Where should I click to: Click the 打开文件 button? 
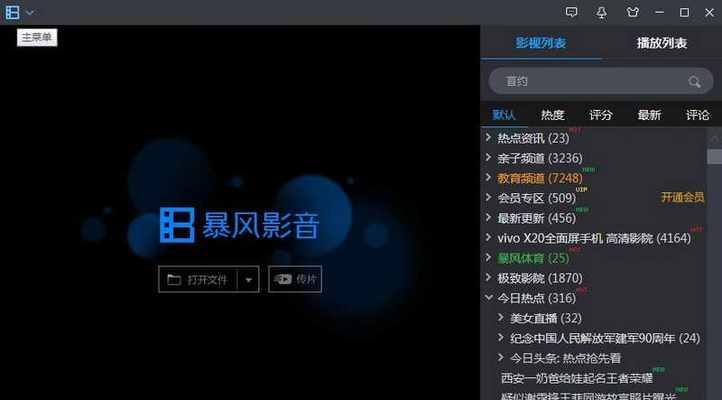coord(198,279)
